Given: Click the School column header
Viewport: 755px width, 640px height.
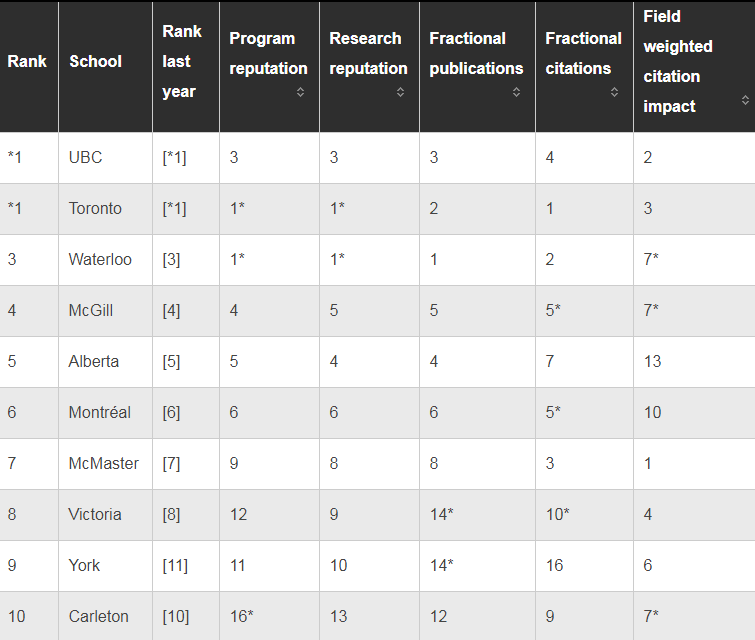Looking at the screenshot, I should [95, 62].
